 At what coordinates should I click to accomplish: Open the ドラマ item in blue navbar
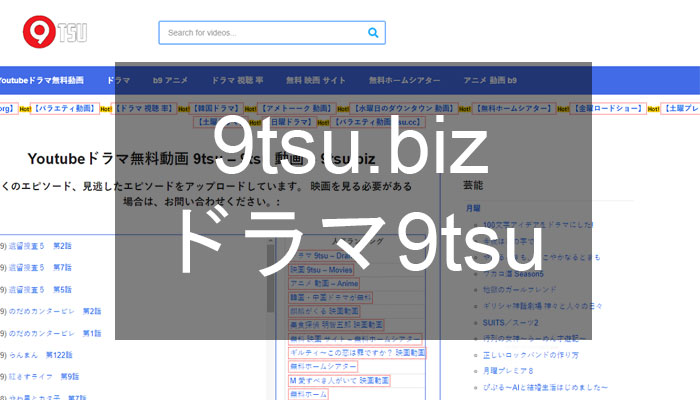coord(118,80)
